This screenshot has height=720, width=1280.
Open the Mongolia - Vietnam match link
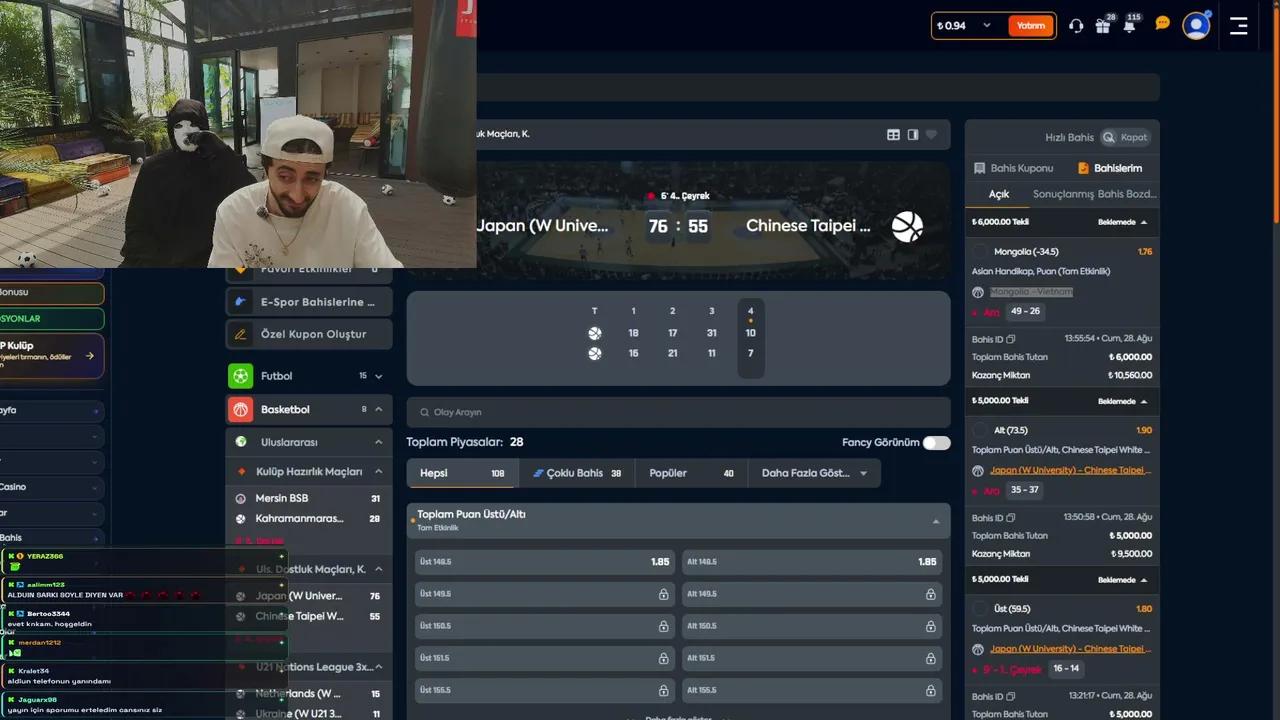click(x=1031, y=292)
